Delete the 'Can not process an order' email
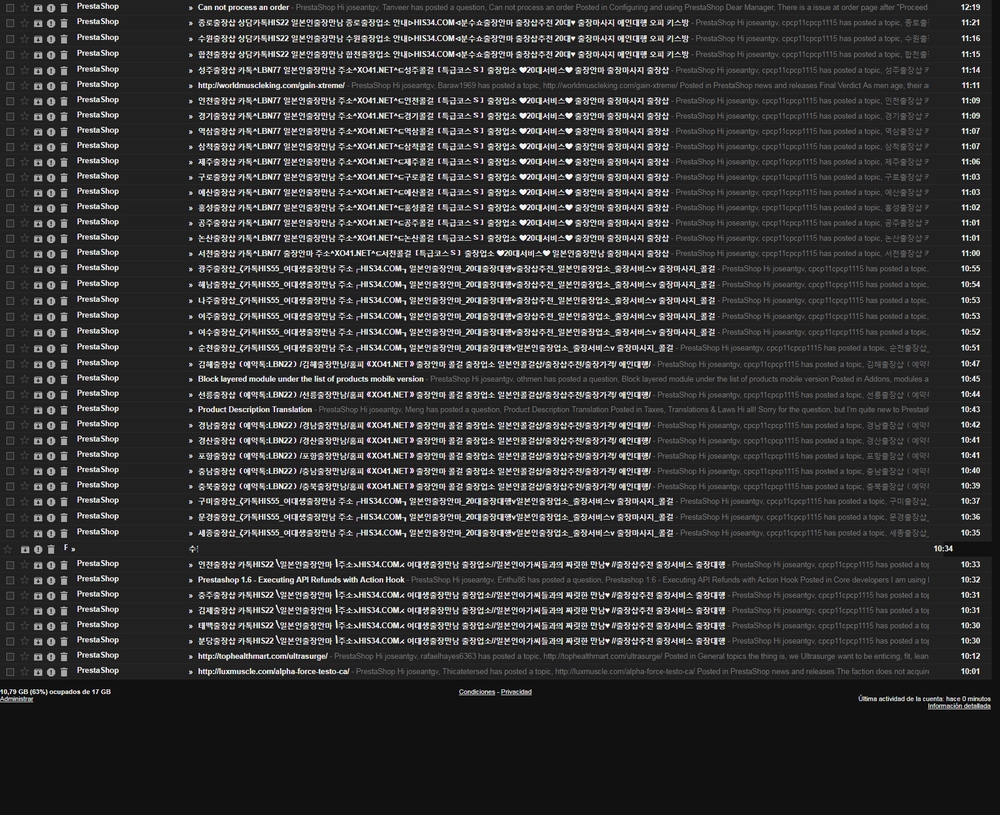Screen dimensions: 1000x815 (64, 8)
